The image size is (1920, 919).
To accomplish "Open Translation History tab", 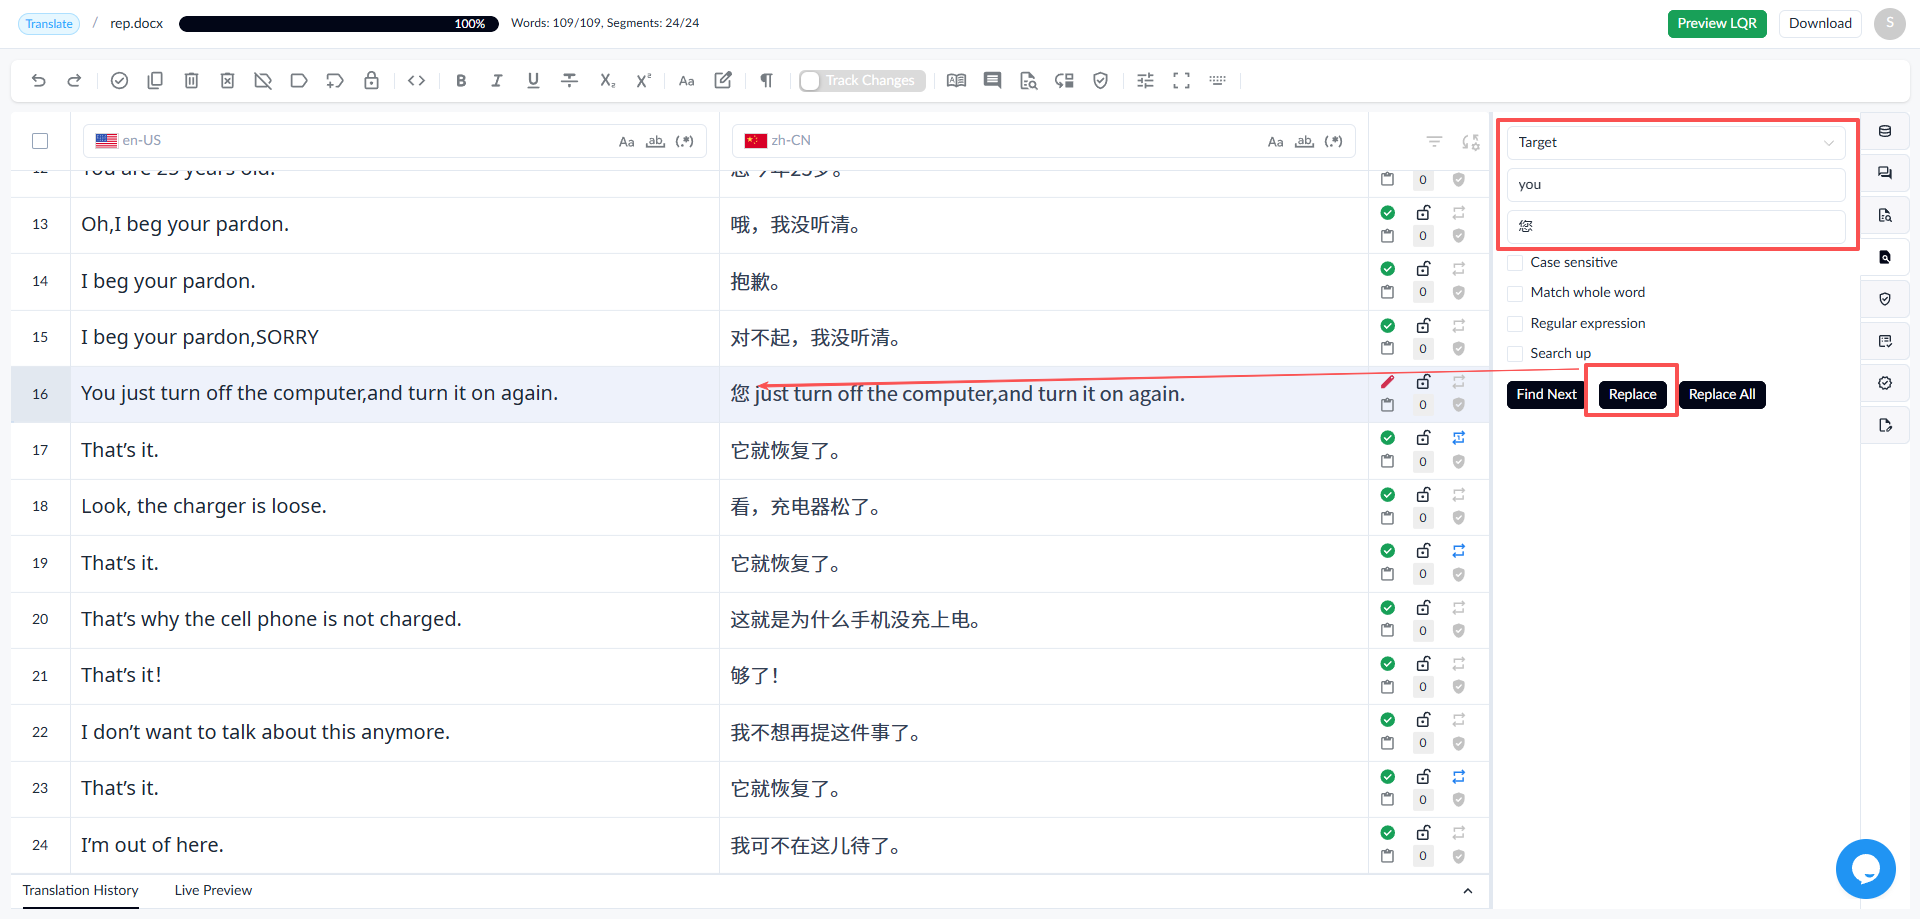I will [x=81, y=891].
